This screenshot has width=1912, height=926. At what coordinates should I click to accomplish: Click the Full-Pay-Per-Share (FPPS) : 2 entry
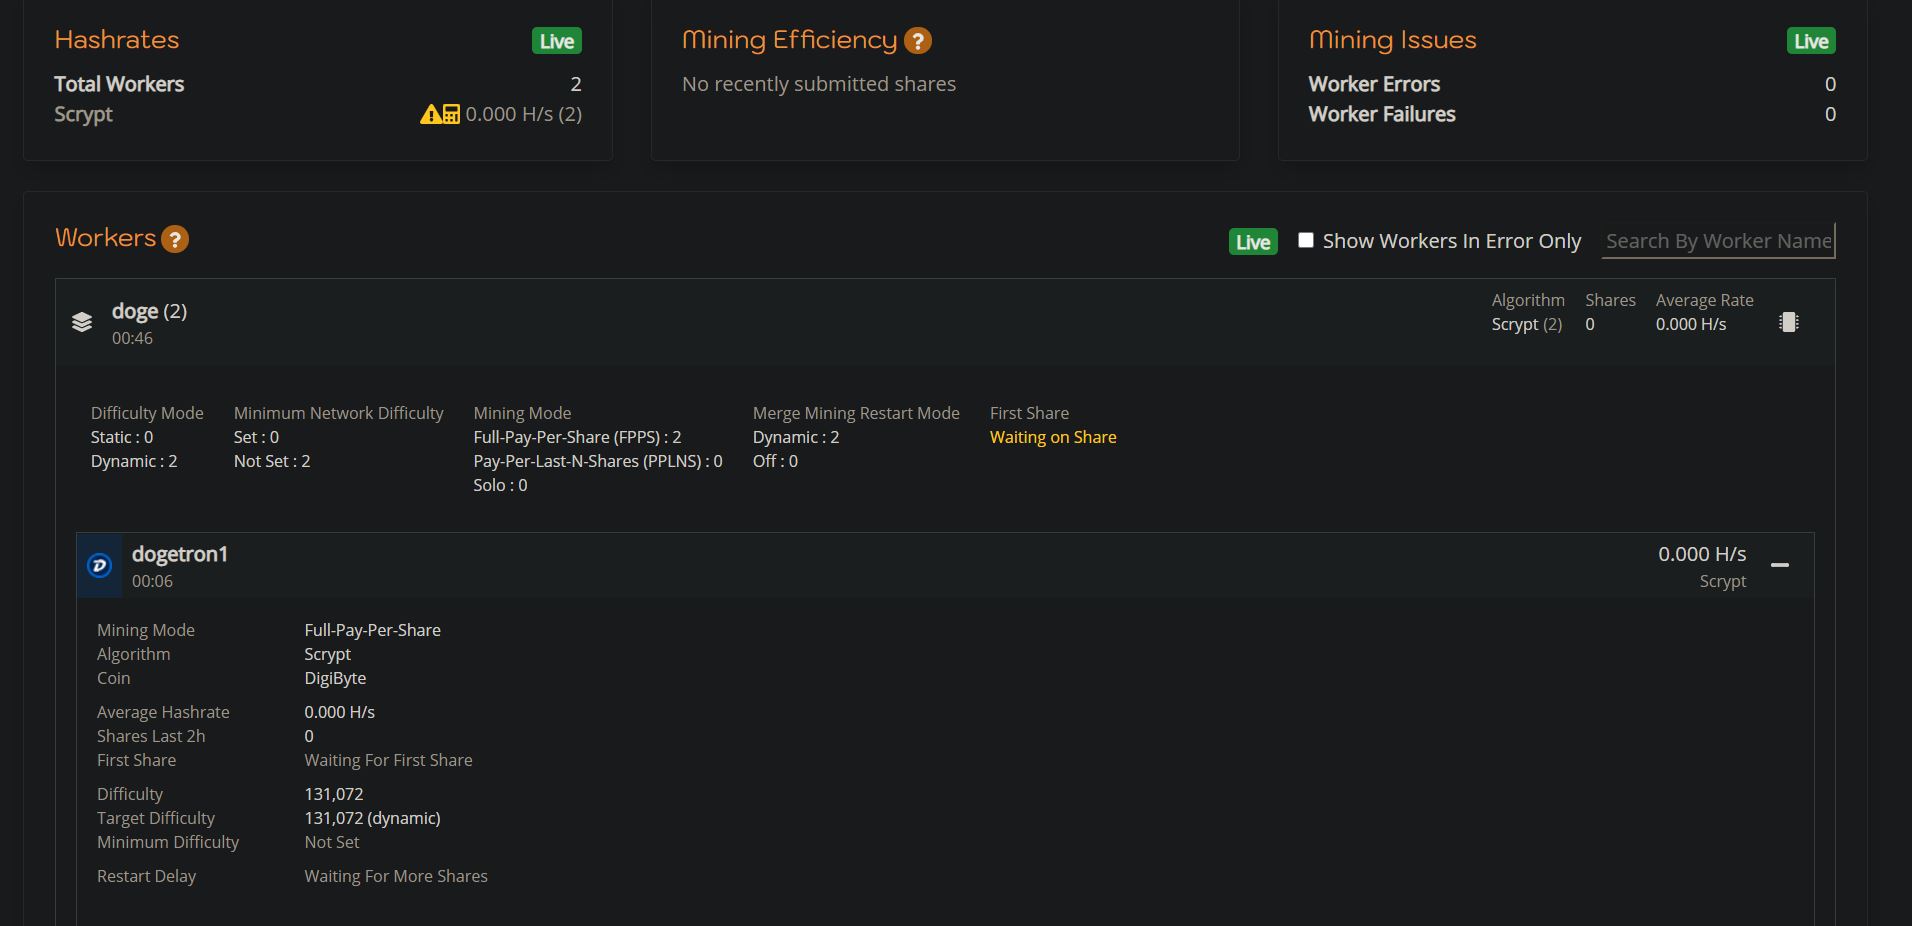[577, 437]
